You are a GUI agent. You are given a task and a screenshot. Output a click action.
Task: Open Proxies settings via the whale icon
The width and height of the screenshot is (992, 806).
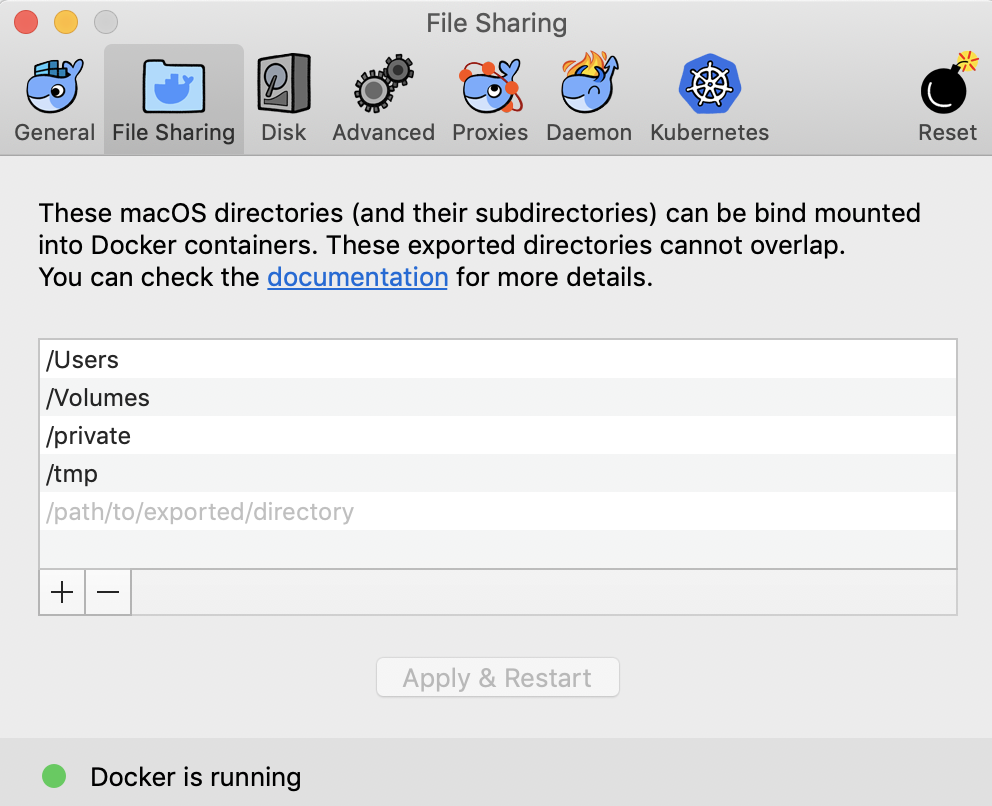pyautogui.click(x=489, y=85)
